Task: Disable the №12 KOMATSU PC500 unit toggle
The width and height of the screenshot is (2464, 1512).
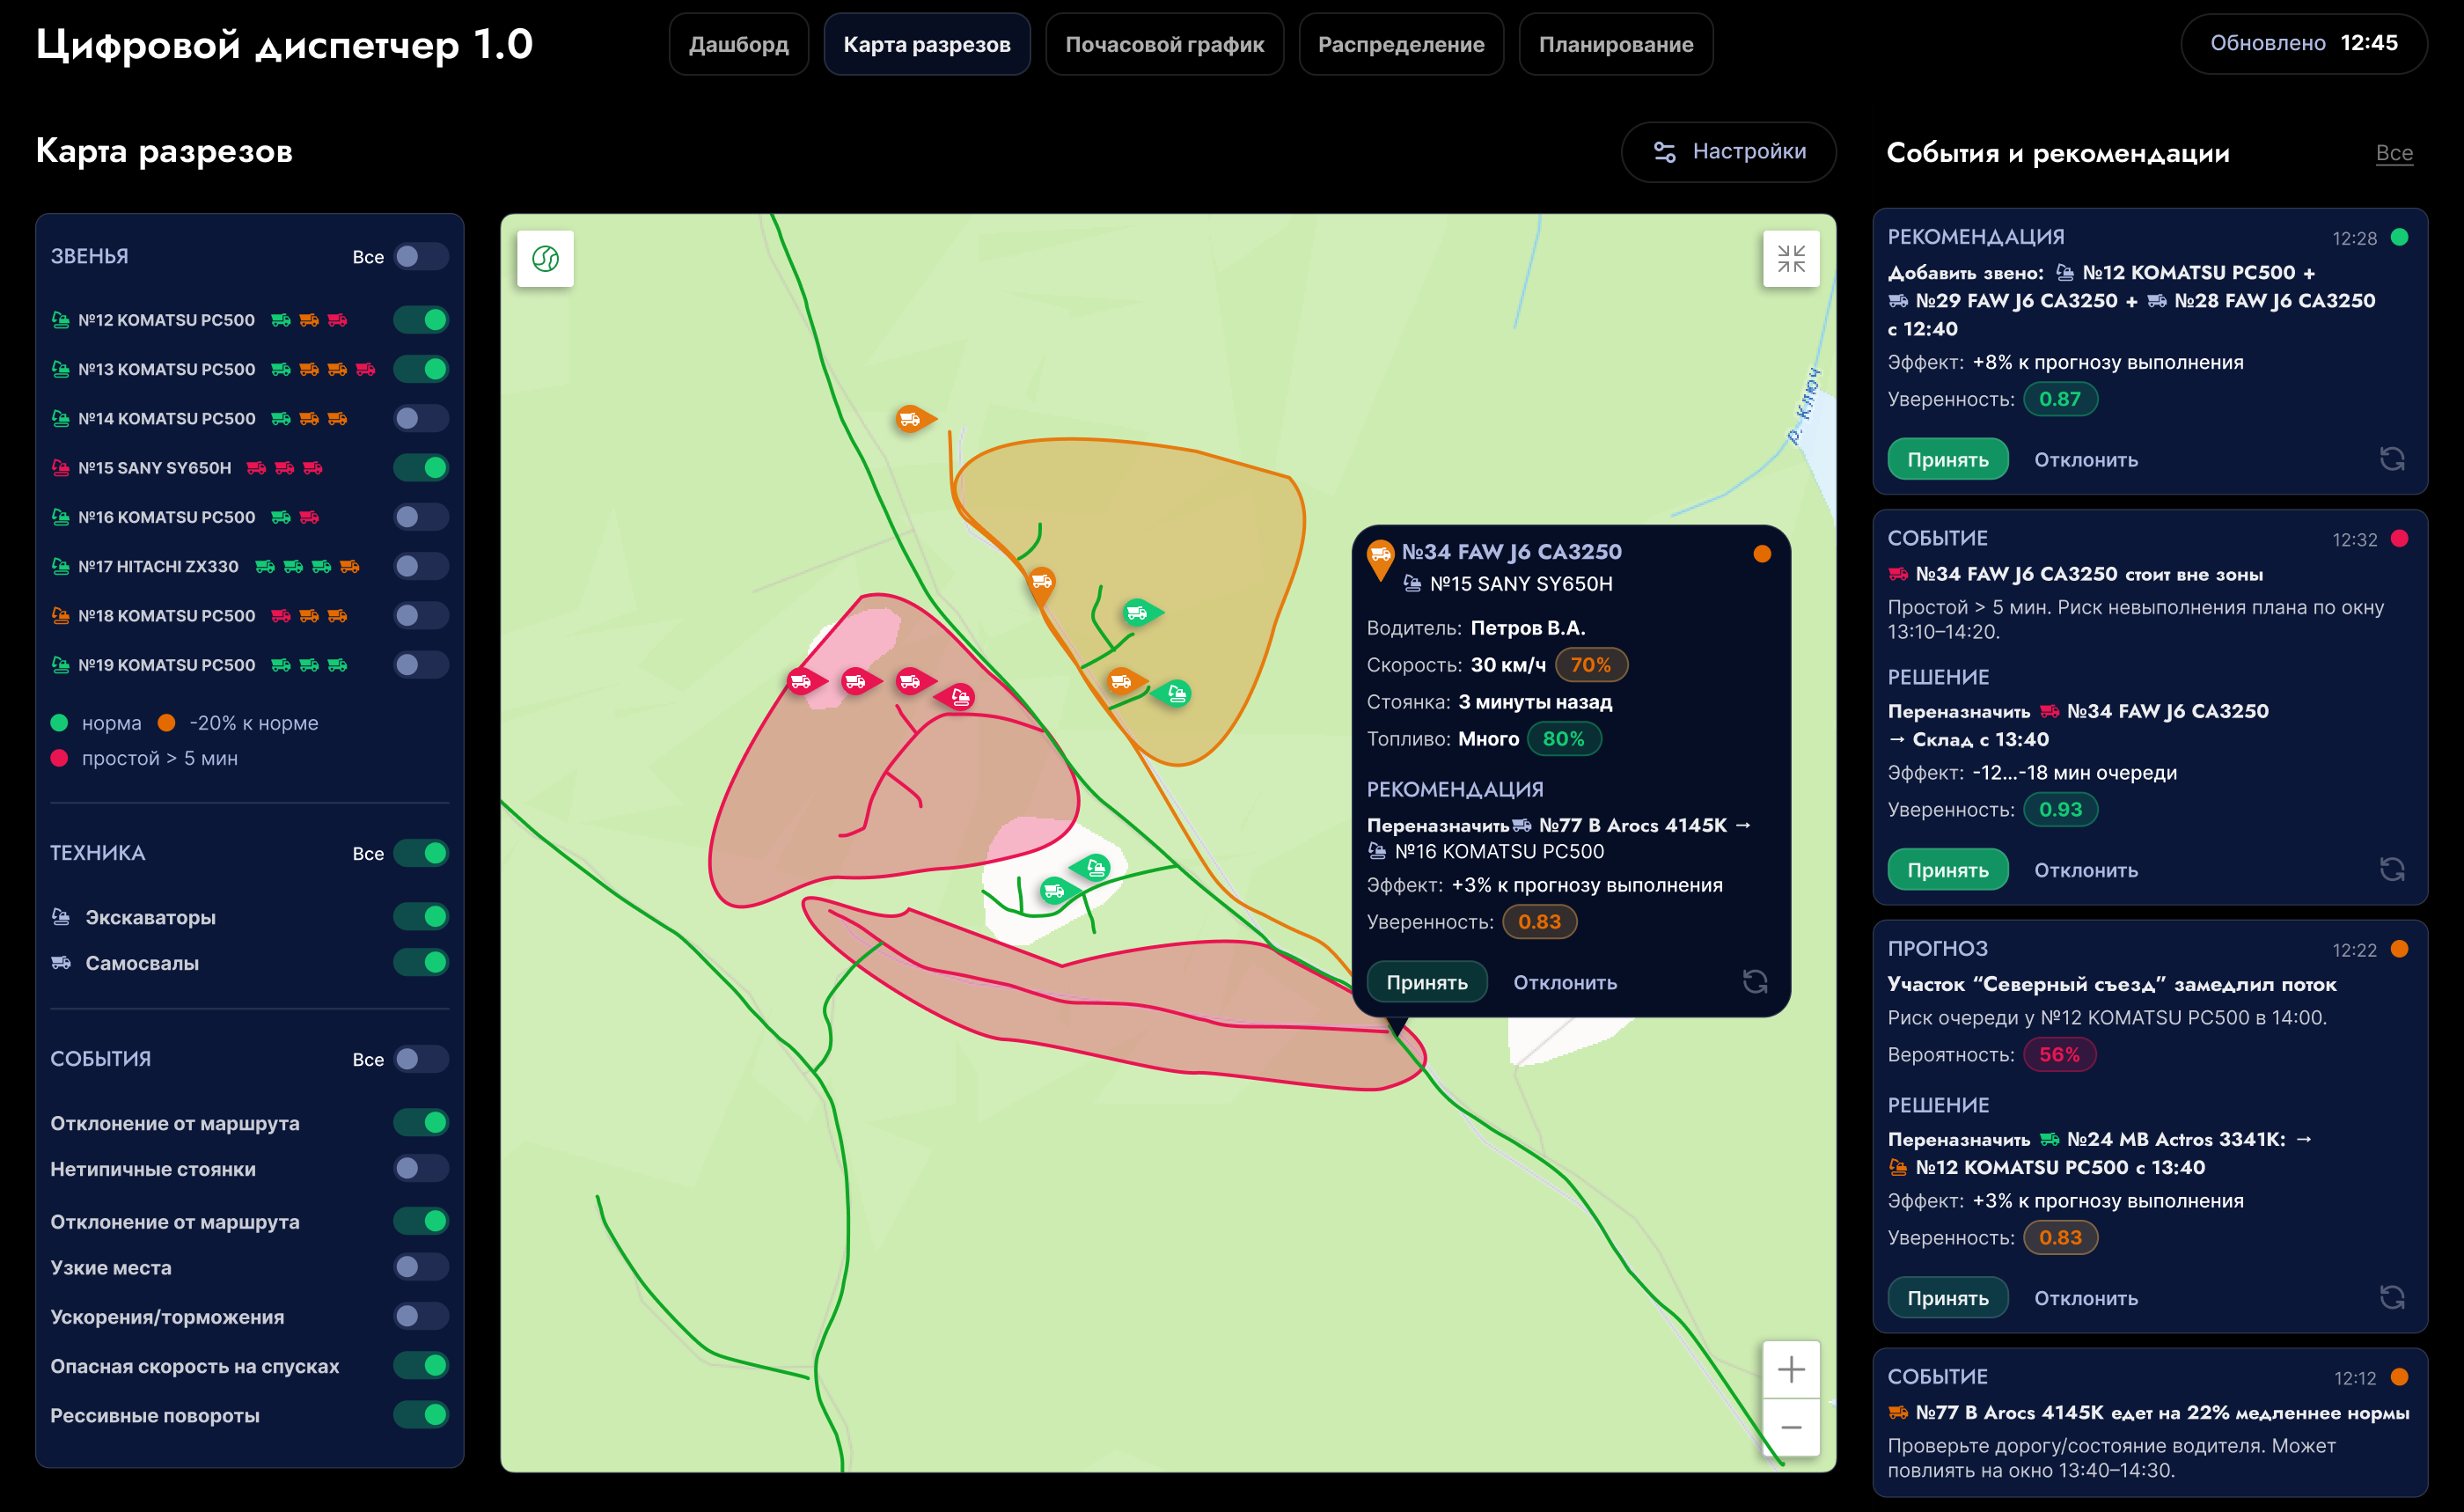Action: coord(421,319)
